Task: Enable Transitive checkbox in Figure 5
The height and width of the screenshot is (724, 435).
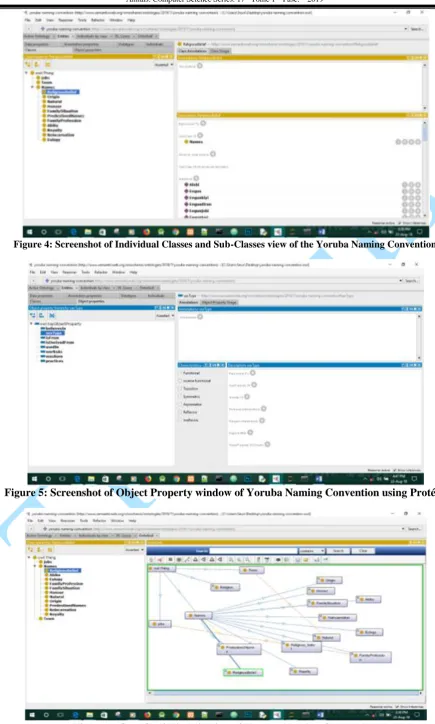Action: coord(180,388)
